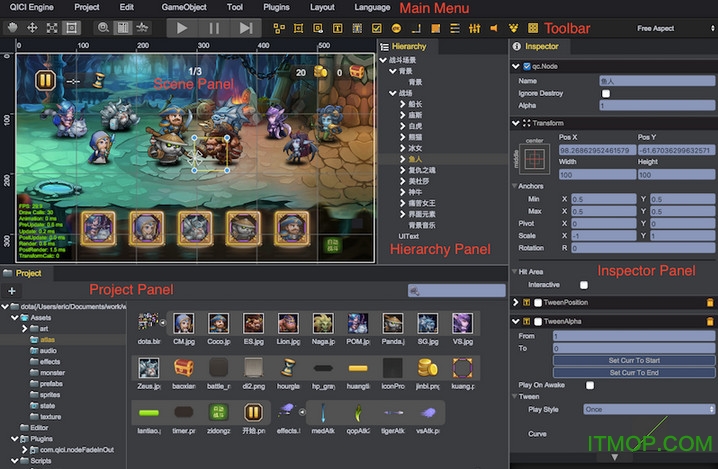The image size is (718, 469).
Task: Click the add plus icon in Project panel
Action: click(12, 290)
